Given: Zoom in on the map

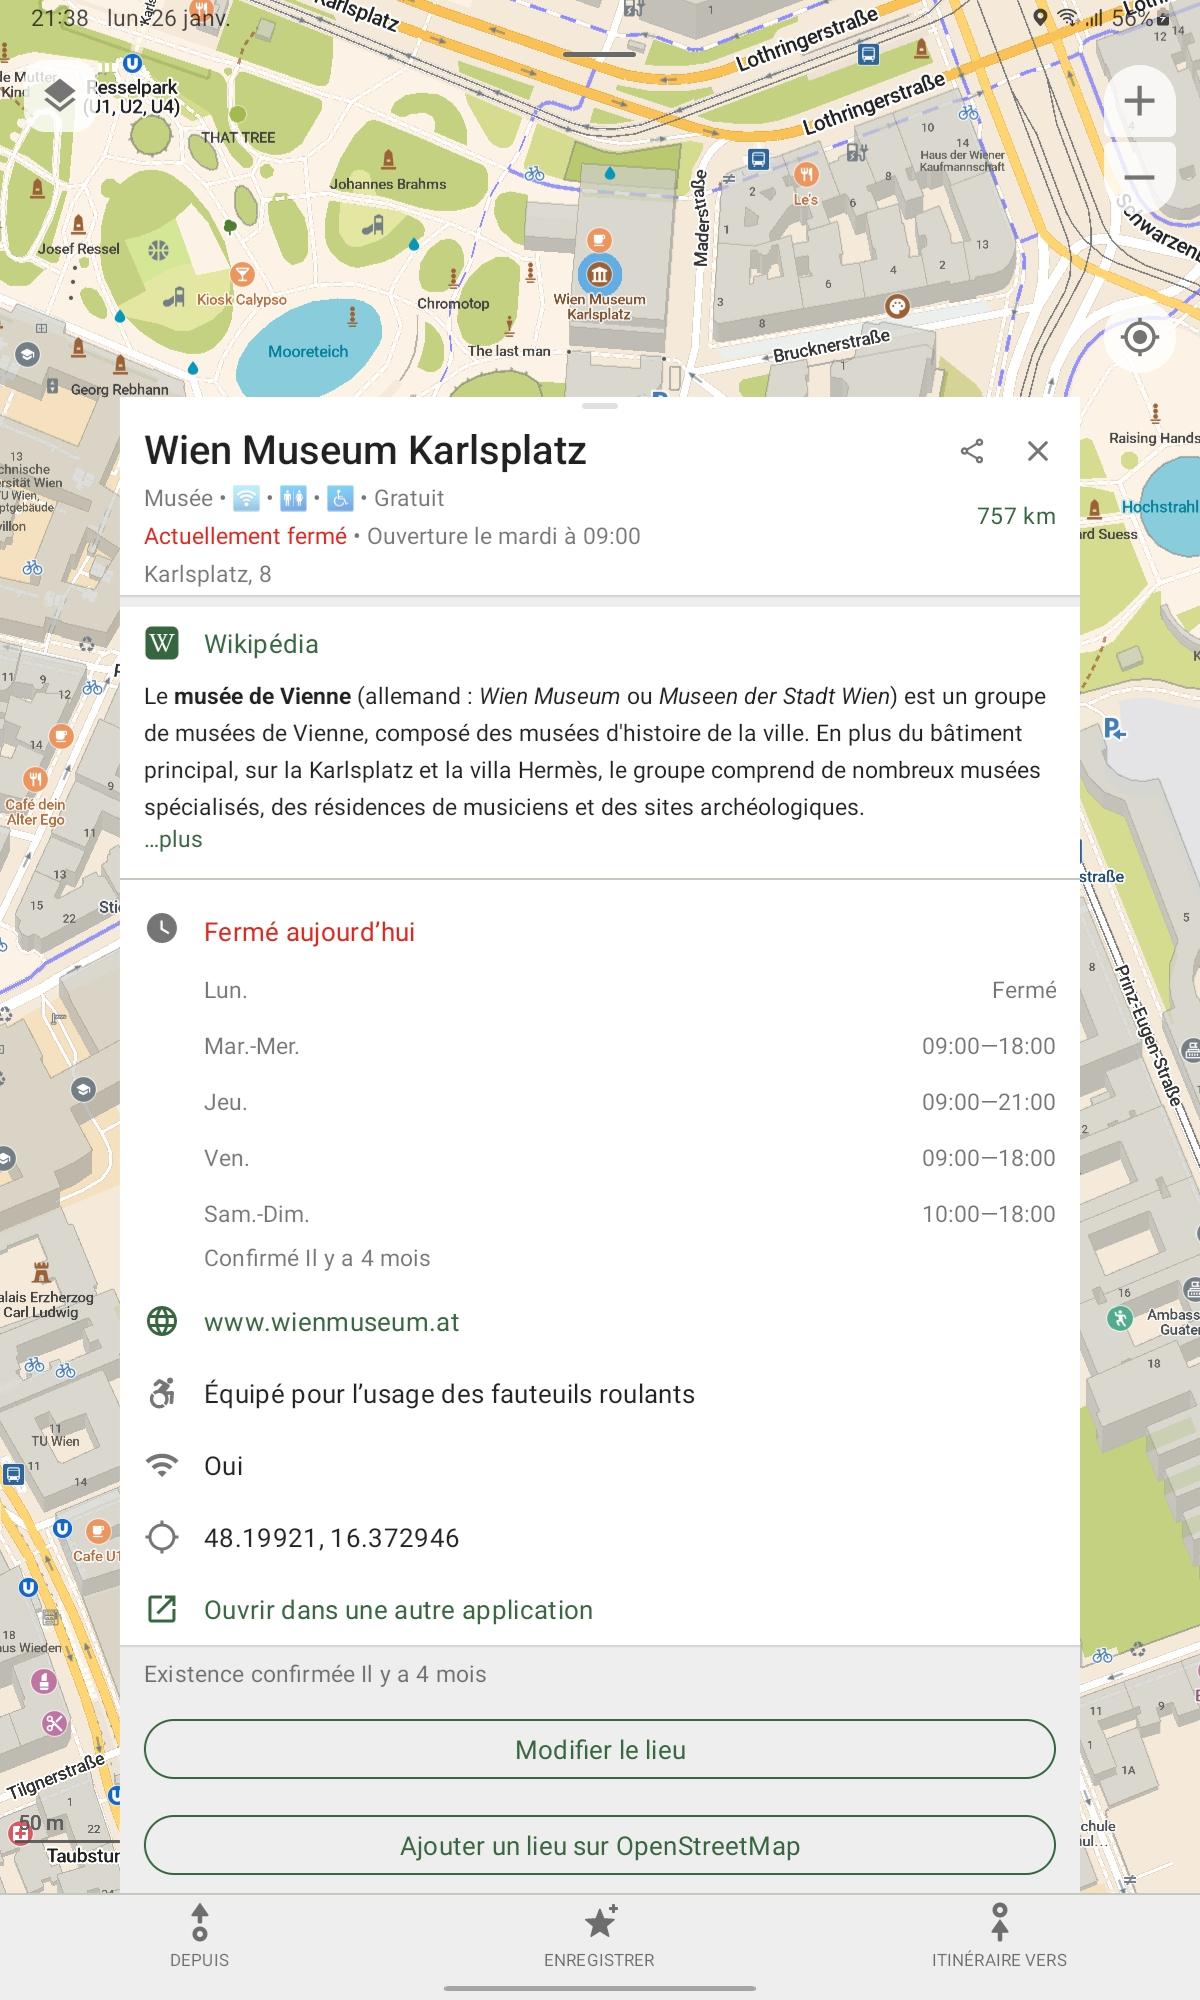Looking at the screenshot, I should click(1139, 101).
